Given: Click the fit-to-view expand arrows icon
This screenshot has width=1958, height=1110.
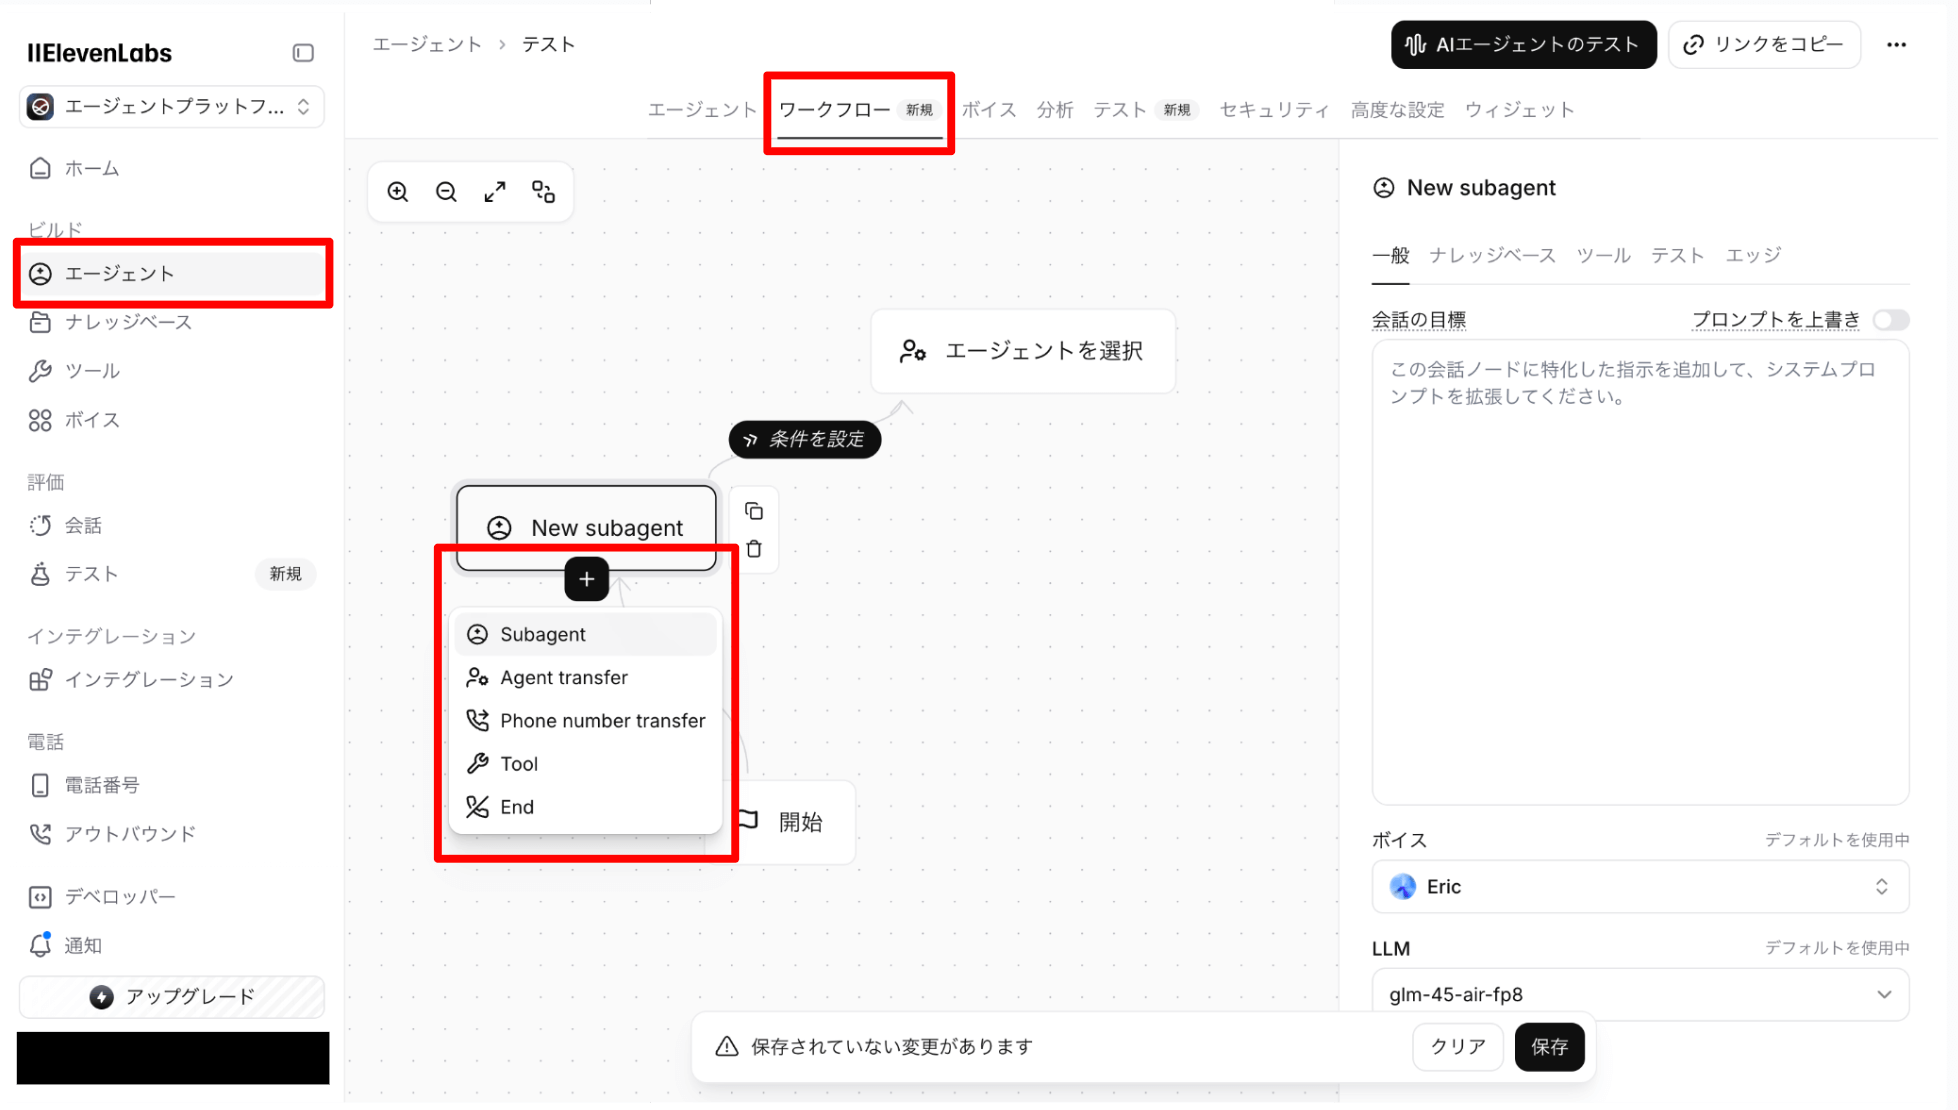Looking at the screenshot, I should pyautogui.click(x=495, y=192).
